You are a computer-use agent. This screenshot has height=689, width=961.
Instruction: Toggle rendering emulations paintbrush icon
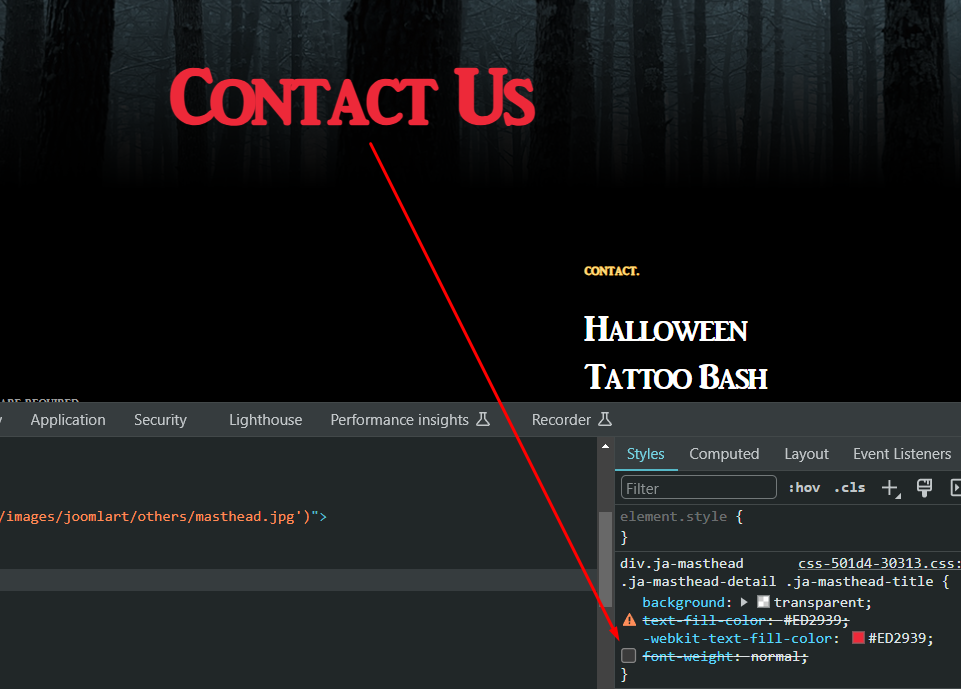coord(924,488)
